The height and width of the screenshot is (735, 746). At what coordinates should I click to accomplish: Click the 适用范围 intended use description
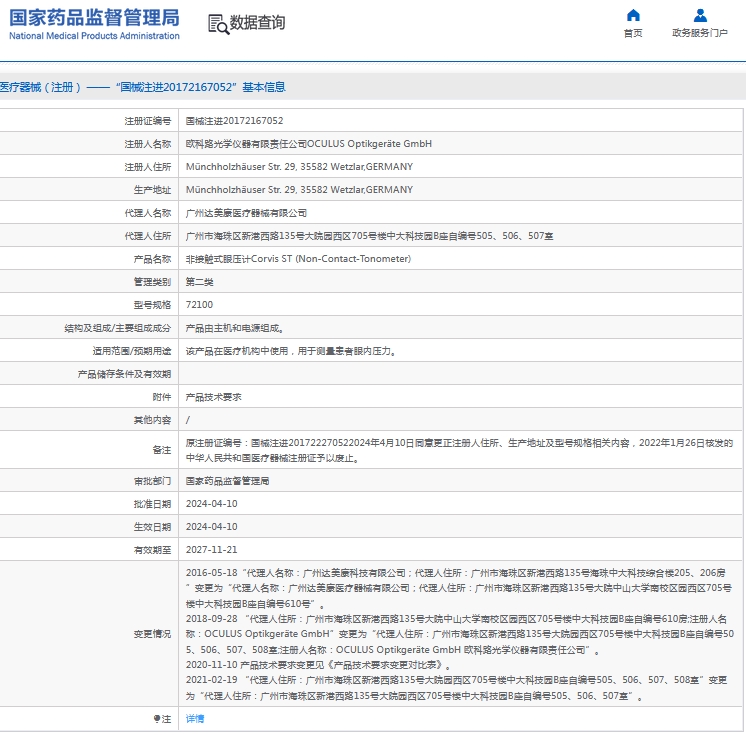(290, 351)
